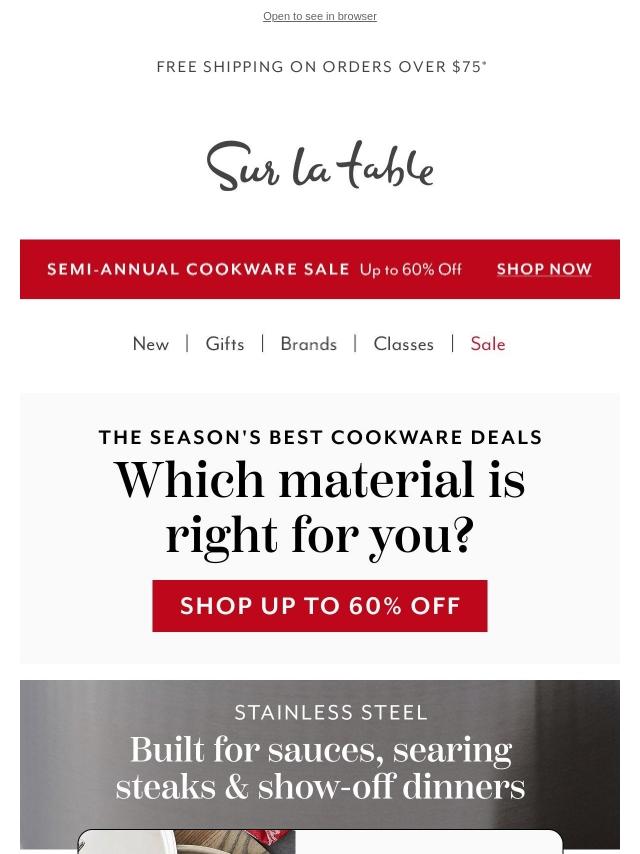The width and height of the screenshot is (640, 854).
Task: Click the blank white product card panel
Action: point(430,843)
